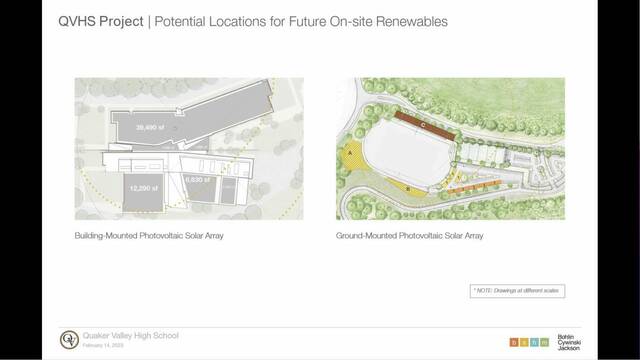640x360 pixels.
Task: Click the white athletic field on site plan
Action: [409, 152]
